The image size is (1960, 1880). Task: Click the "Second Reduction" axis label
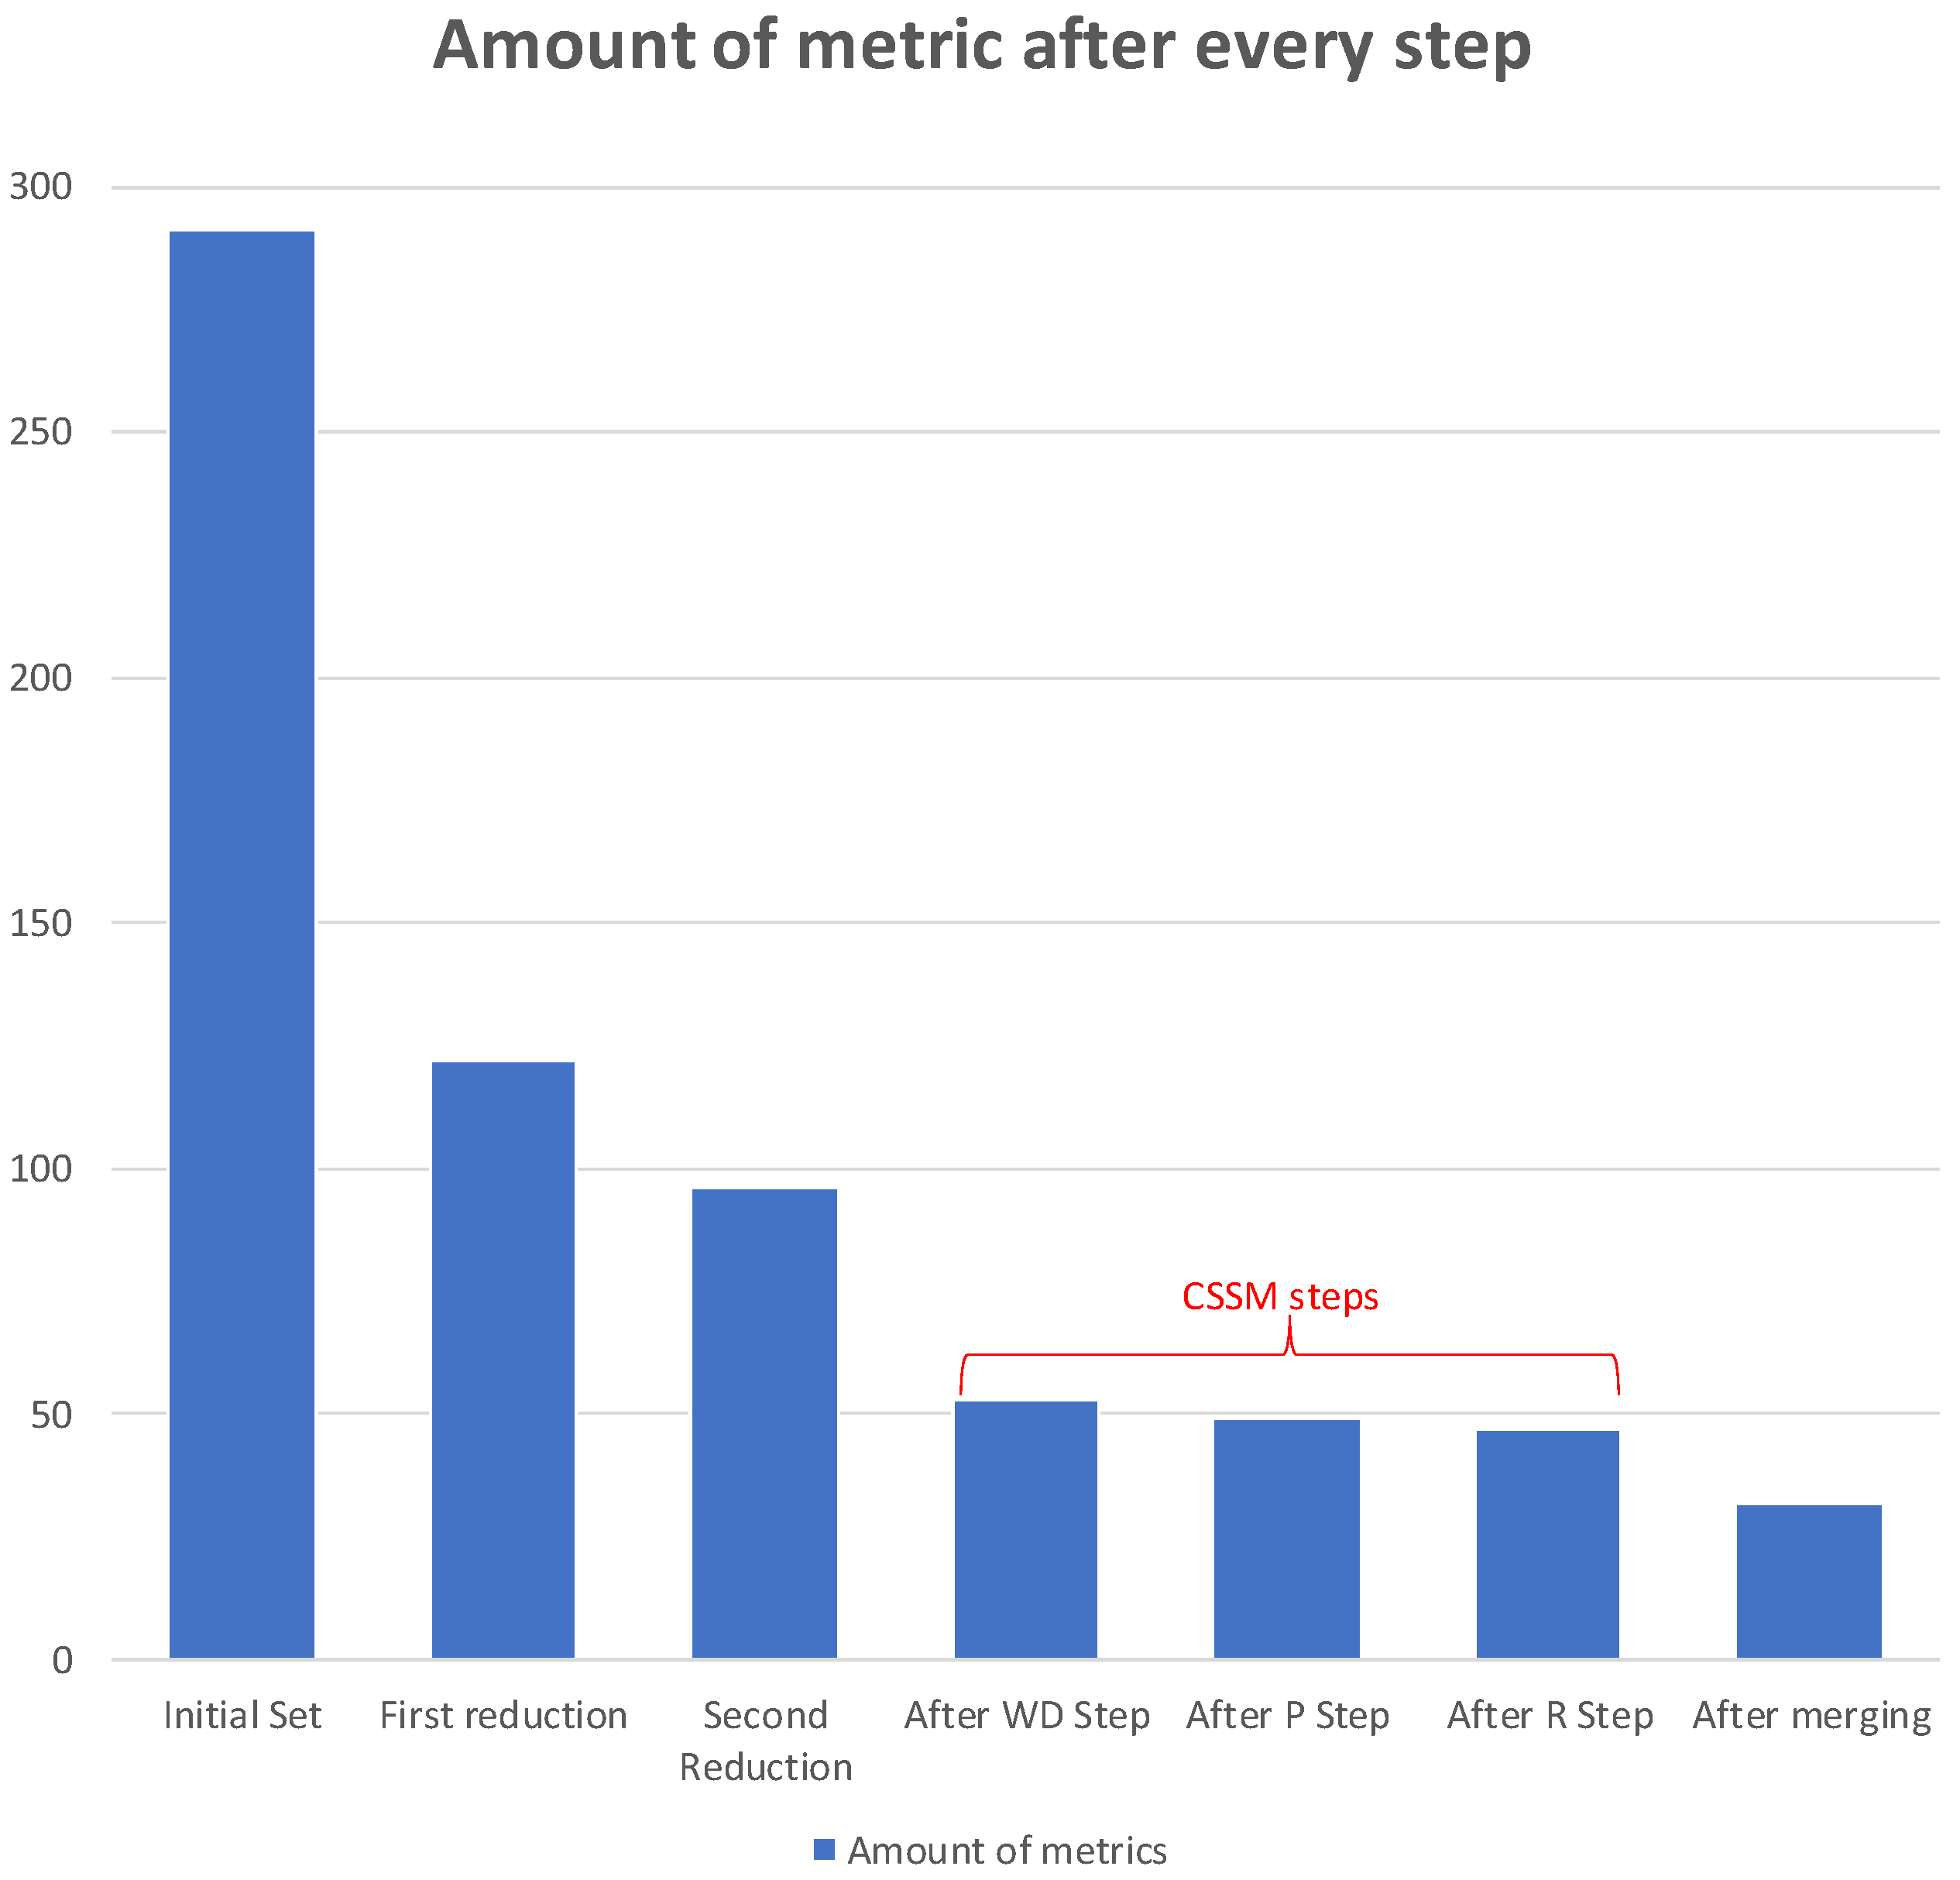pyautogui.click(x=765, y=1741)
